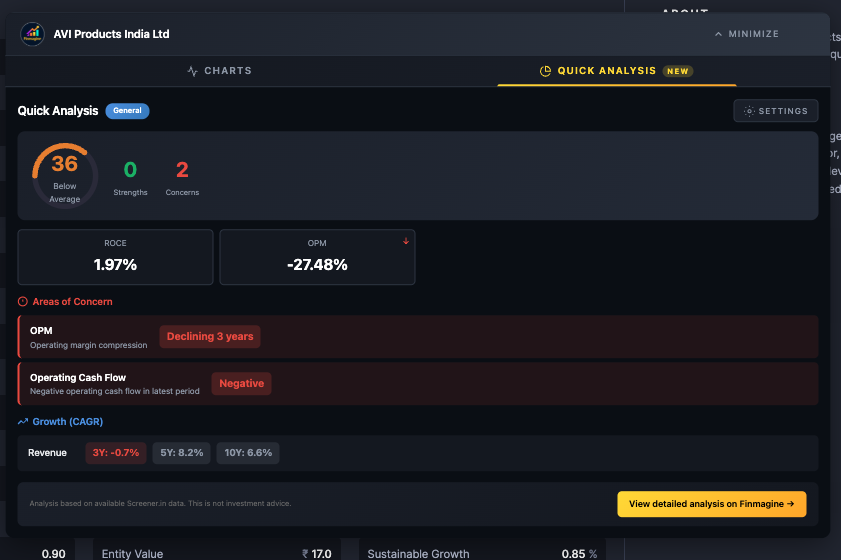Select the 10Y revenue growth chip
841x560 pixels.
[x=249, y=453]
